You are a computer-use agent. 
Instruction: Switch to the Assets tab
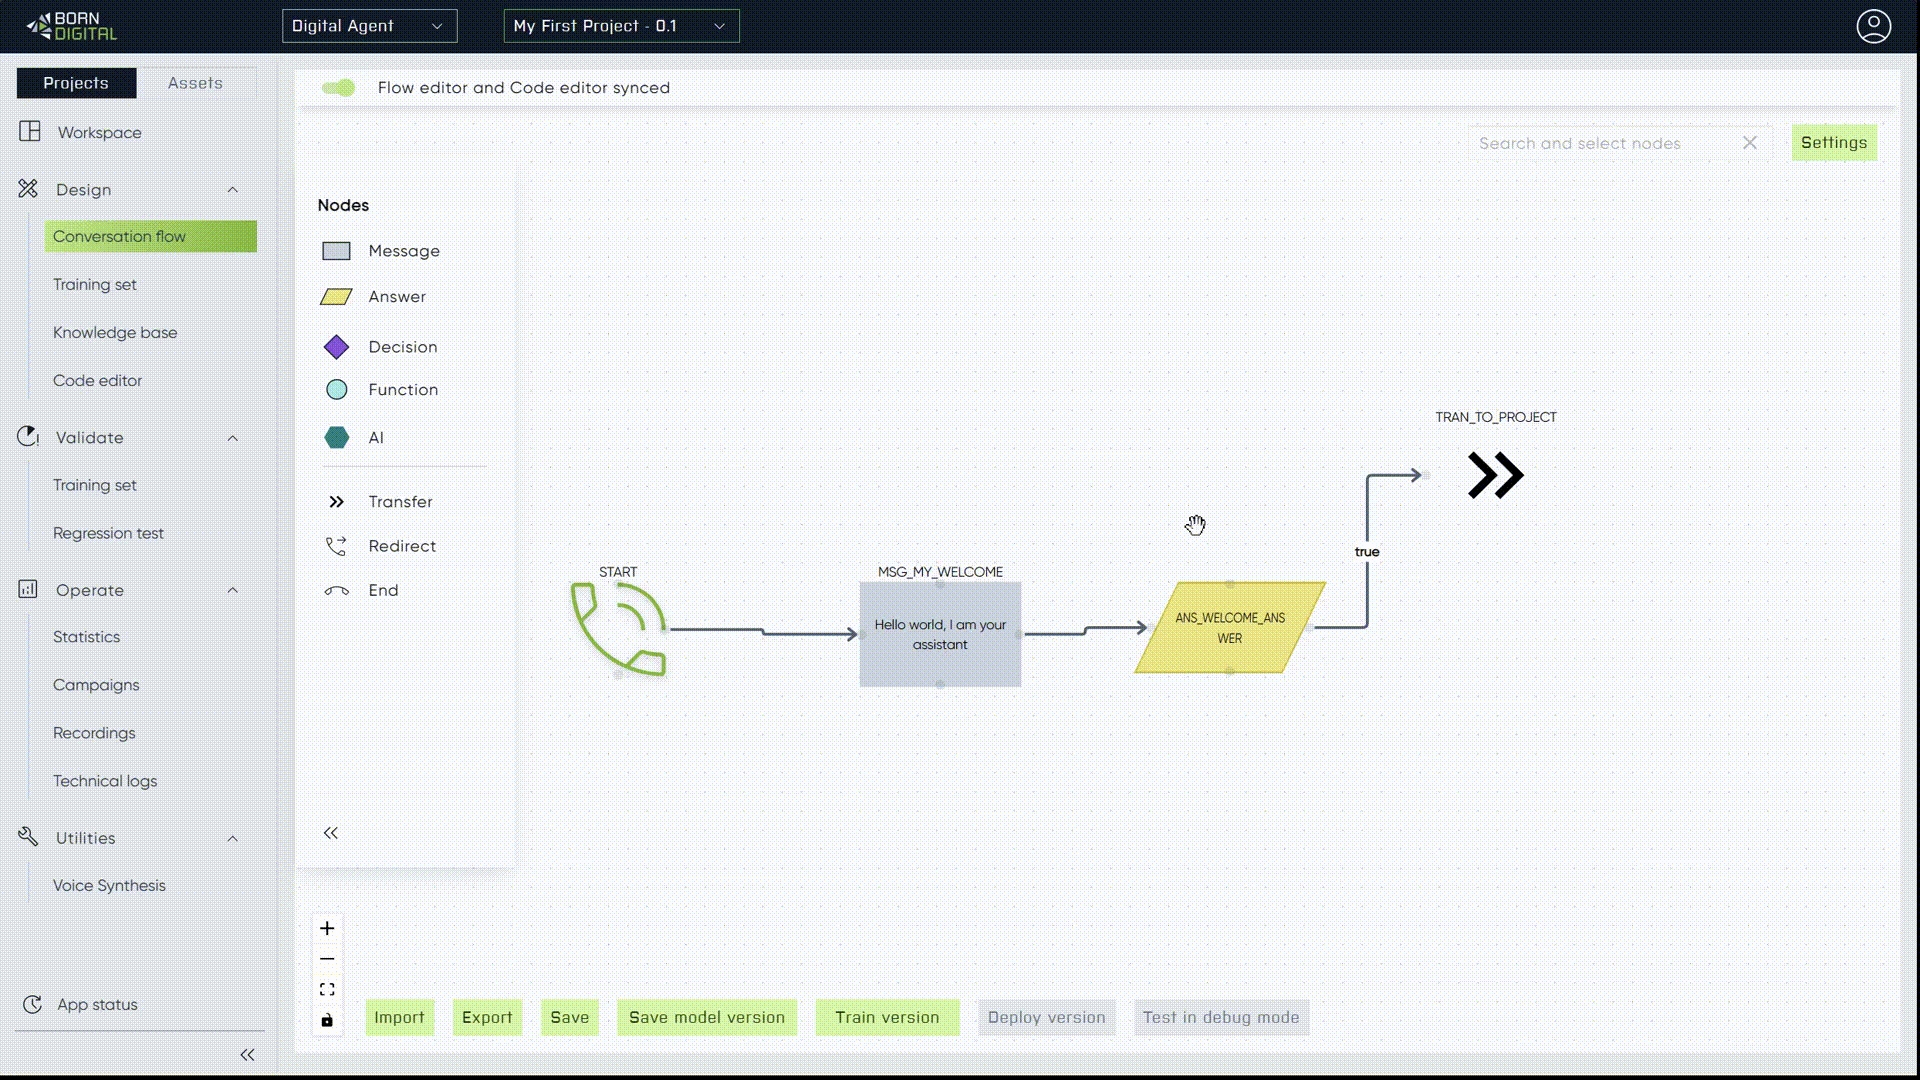pos(195,83)
